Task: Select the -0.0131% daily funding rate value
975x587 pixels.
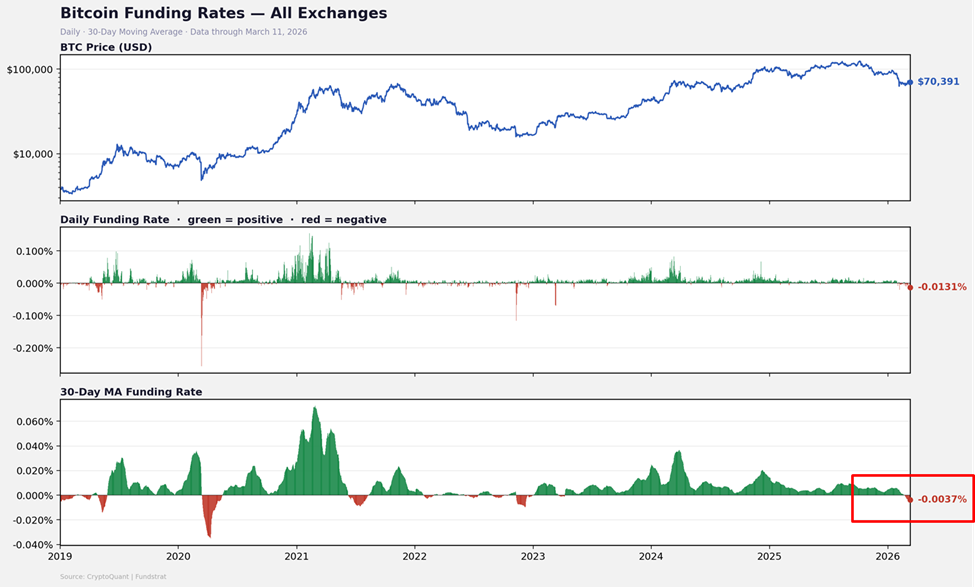Action: click(942, 287)
